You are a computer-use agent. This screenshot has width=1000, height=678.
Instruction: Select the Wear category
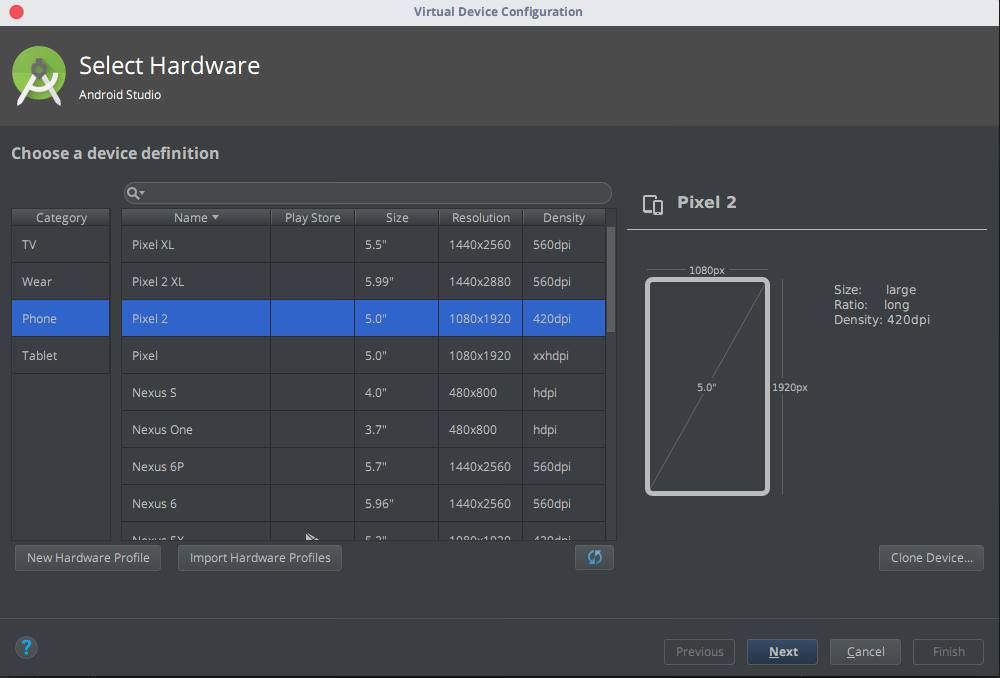61,282
